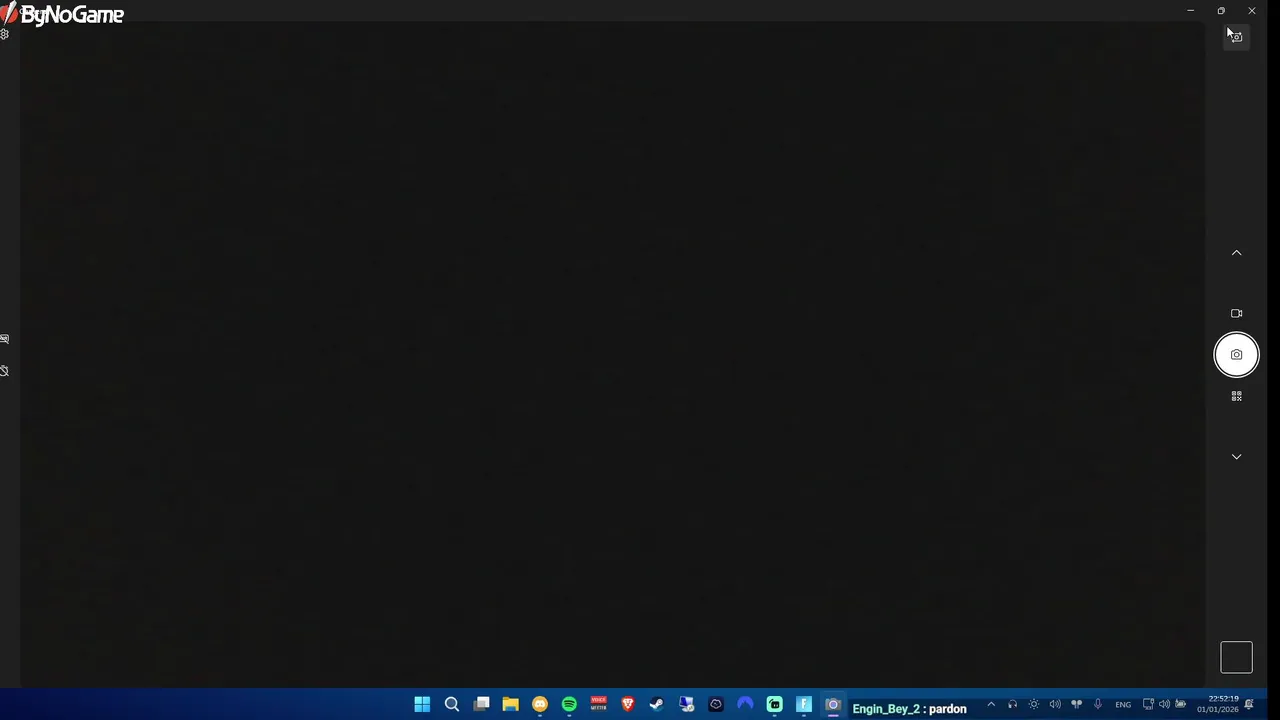Show hidden system tray icons
The height and width of the screenshot is (720, 1280).
[991, 705]
